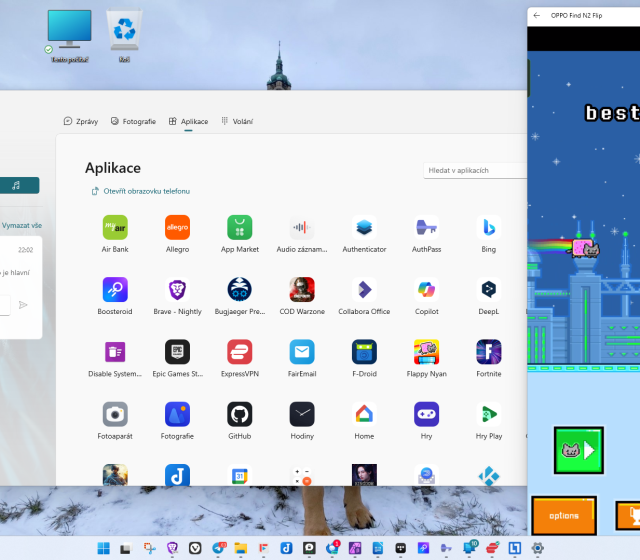This screenshot has width=640, height=560.
Task: Click Vymazat vše to clear notifications
Action: pyautogui.click(x=22, y=226)
